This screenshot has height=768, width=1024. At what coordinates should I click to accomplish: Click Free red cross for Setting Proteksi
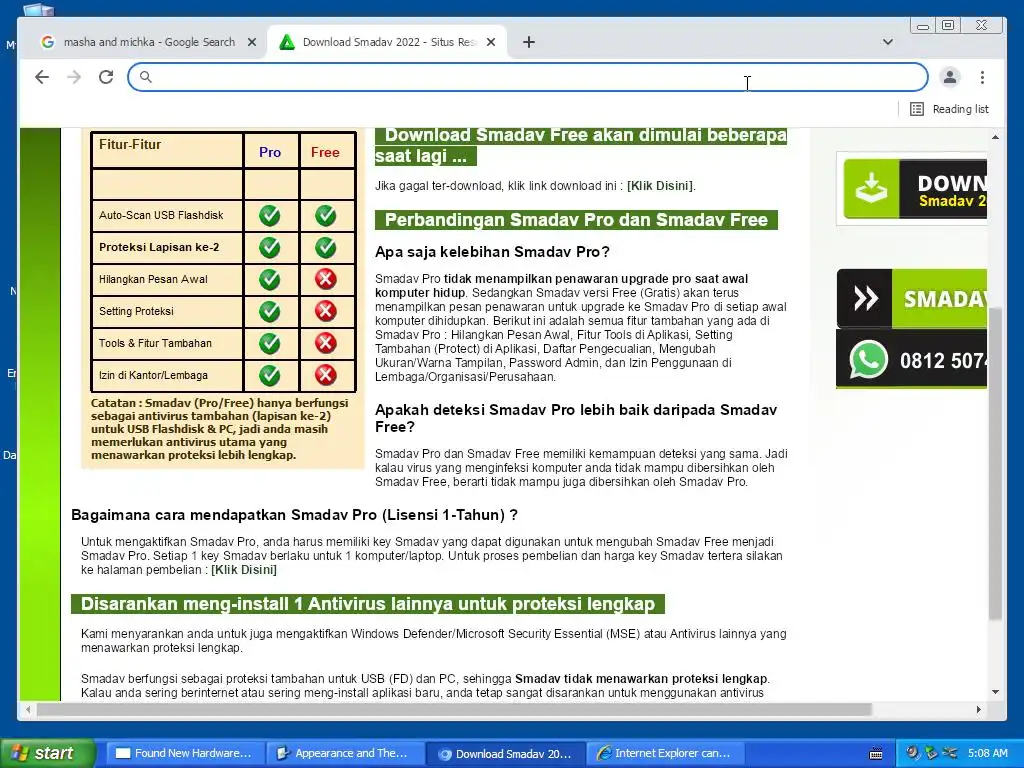click(x=325, y=312)
